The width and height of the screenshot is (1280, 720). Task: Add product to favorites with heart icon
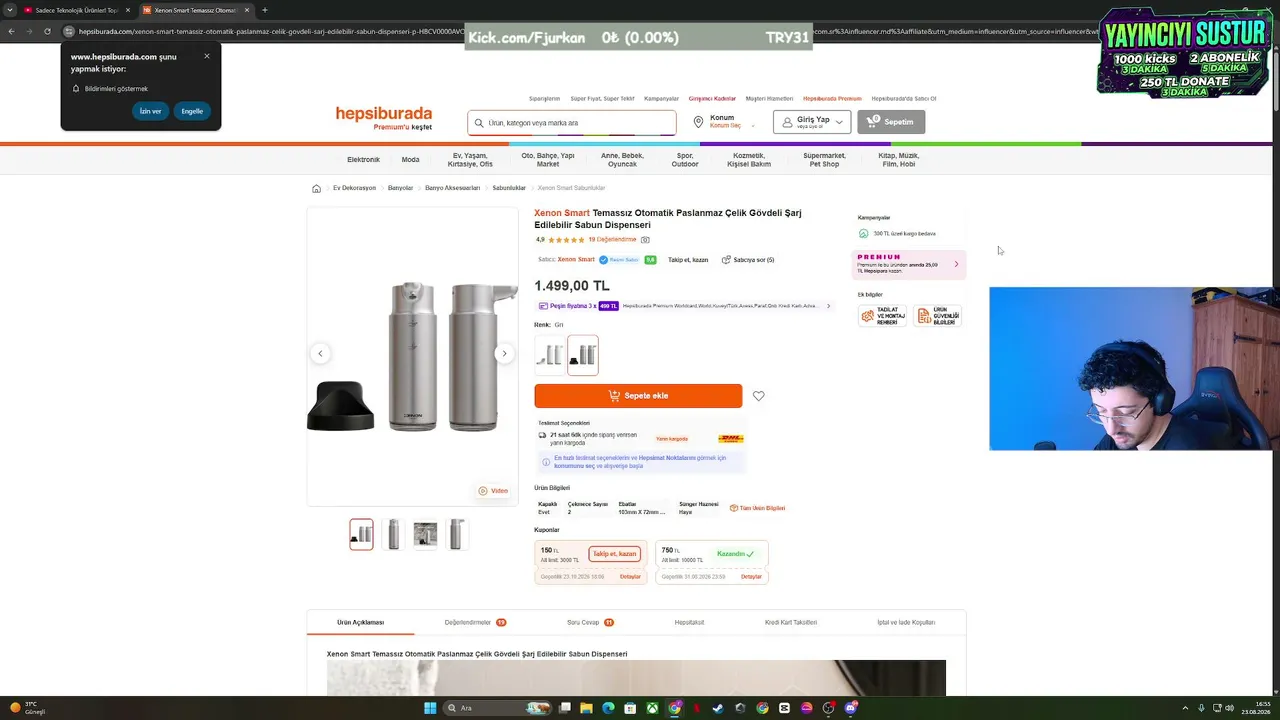point(759,396)
